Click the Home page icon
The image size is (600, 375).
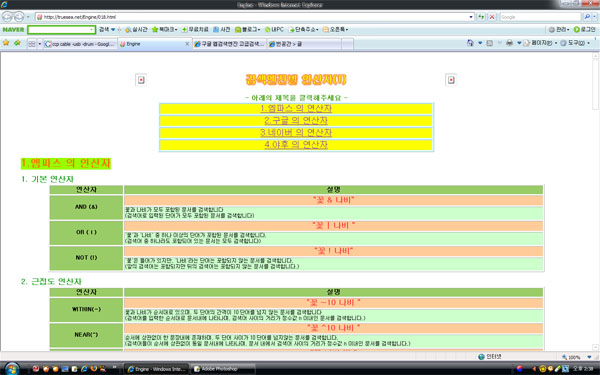(x=470, y=43)
